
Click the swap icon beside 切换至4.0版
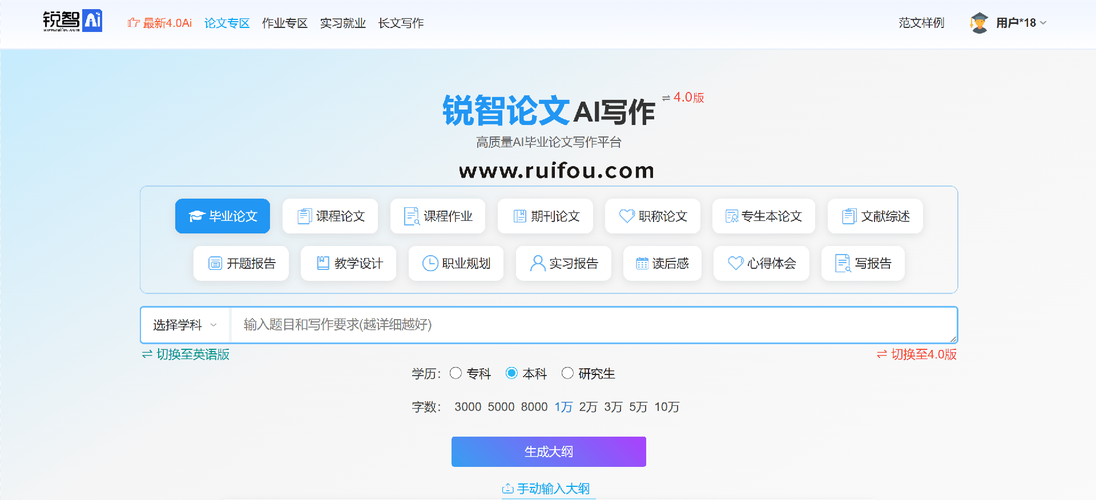(881, 355)
